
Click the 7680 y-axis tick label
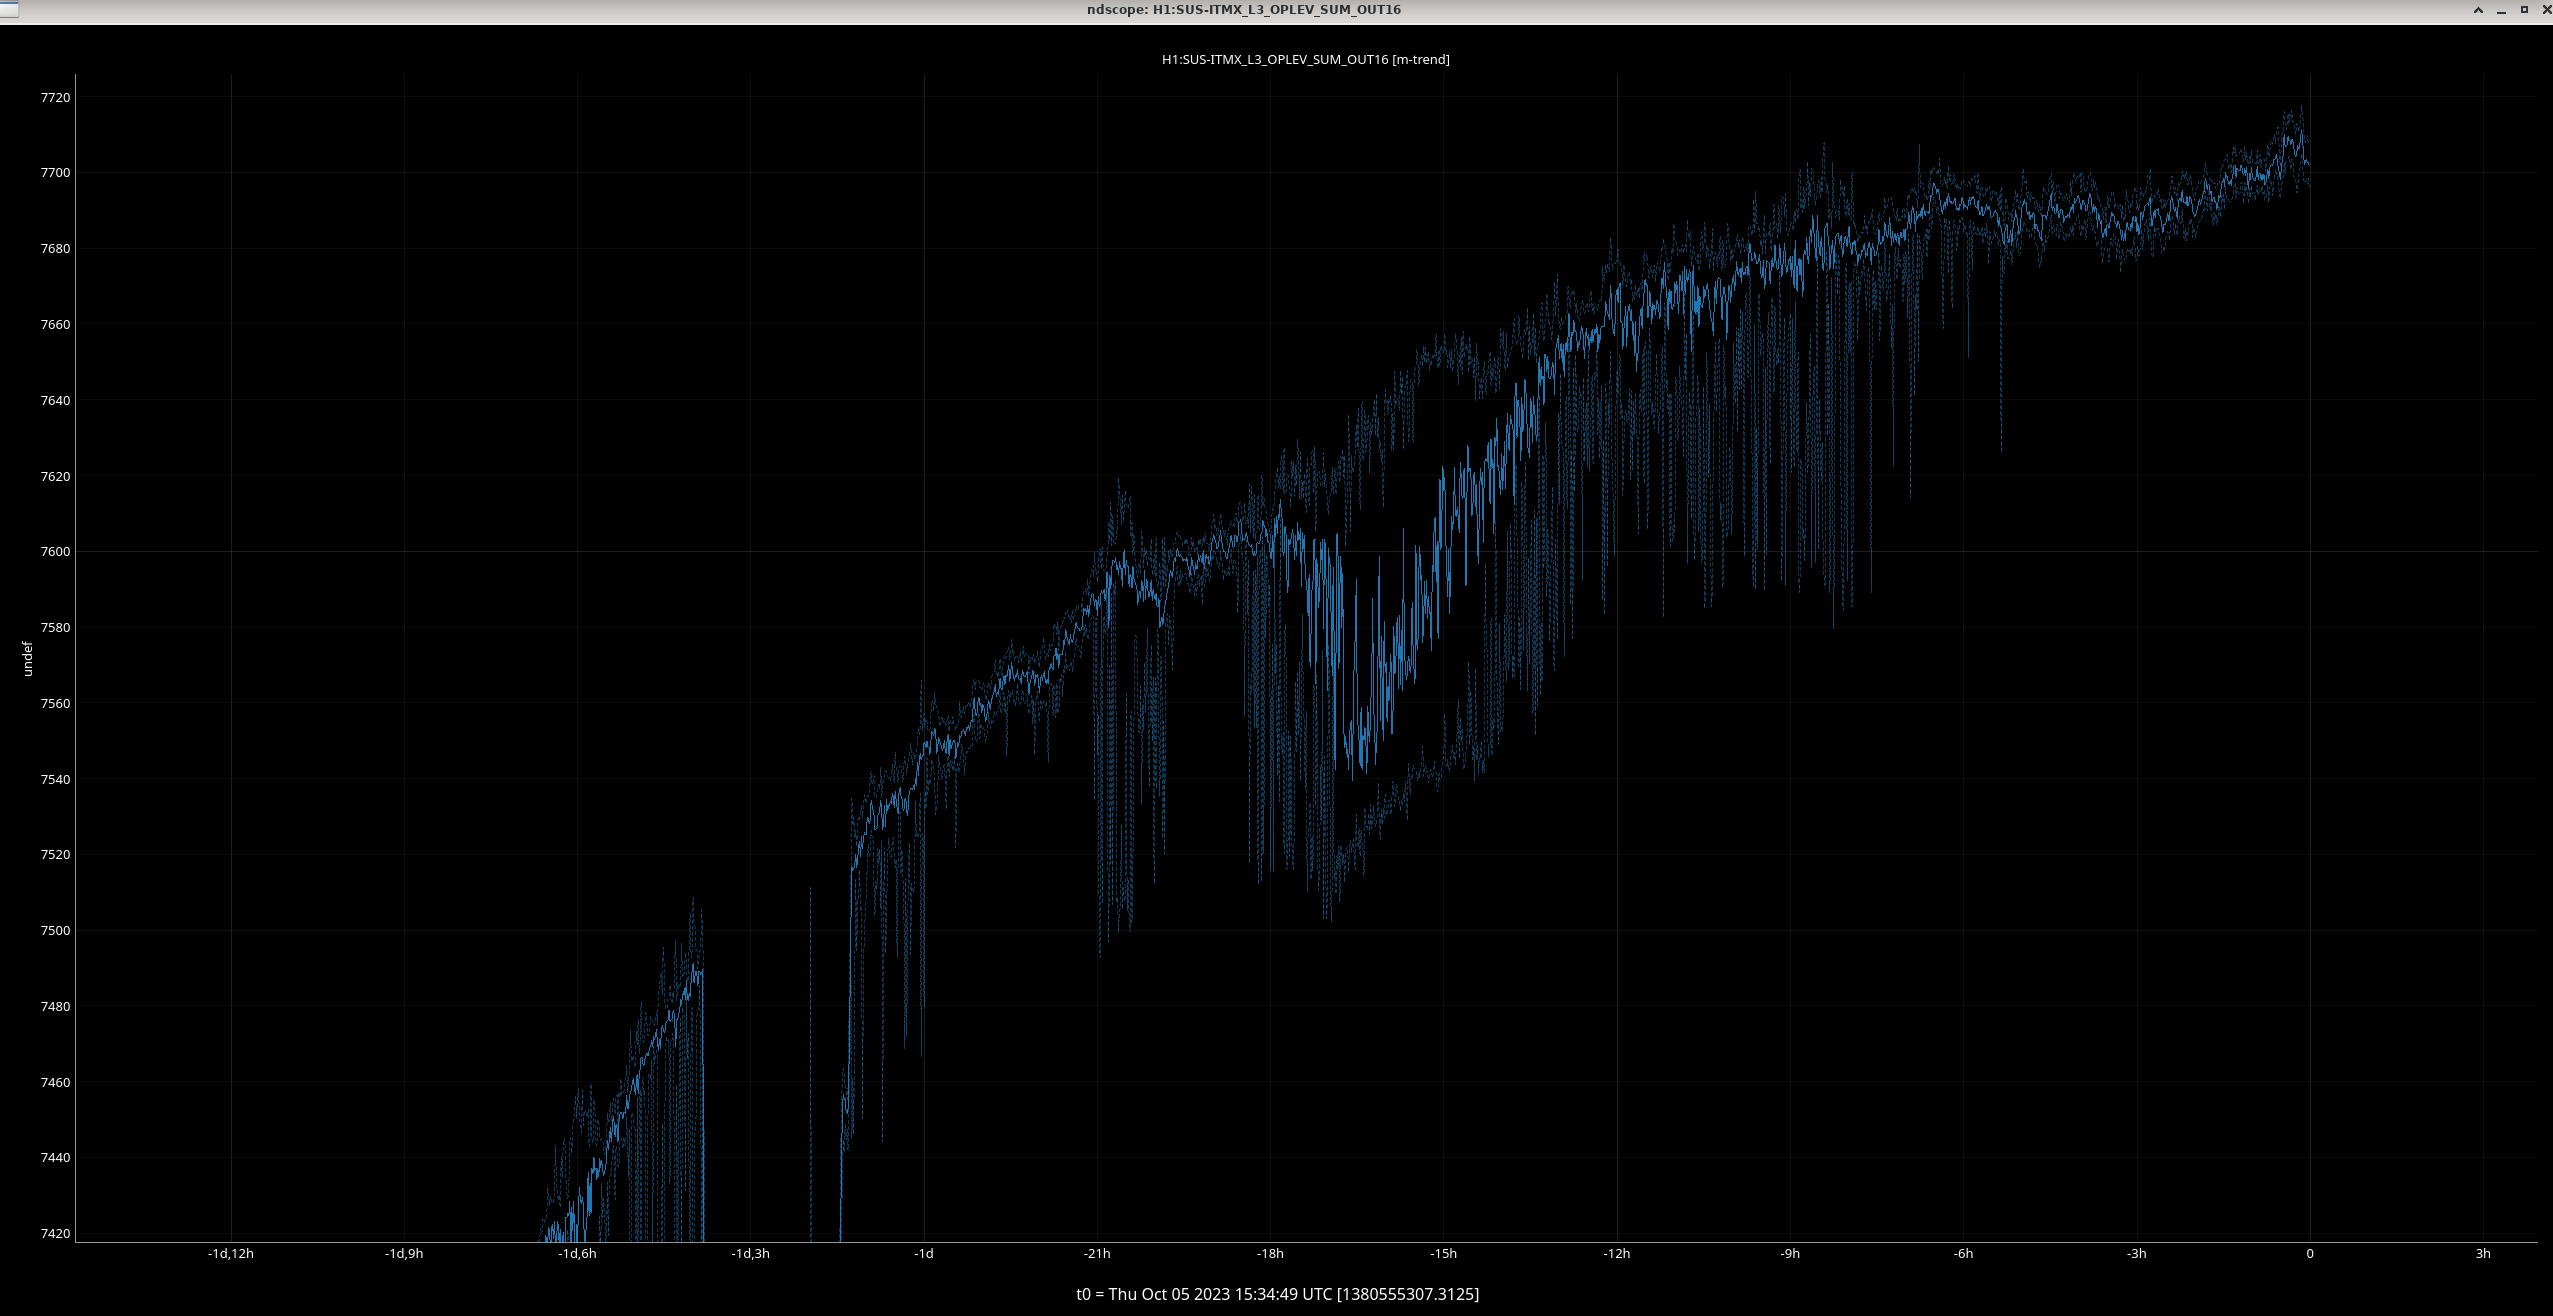coord(55,249)
